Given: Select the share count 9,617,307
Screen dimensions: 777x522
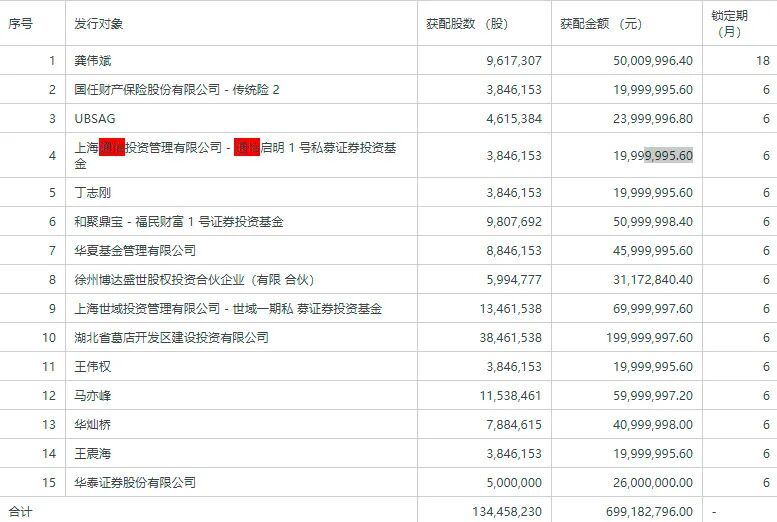Looking at the screenshot, I should 514,60.
